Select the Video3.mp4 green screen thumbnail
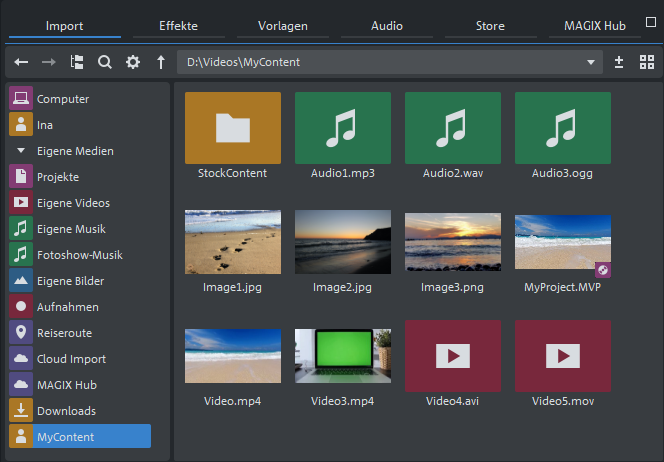The image size is (664, 462). (343, 356)
